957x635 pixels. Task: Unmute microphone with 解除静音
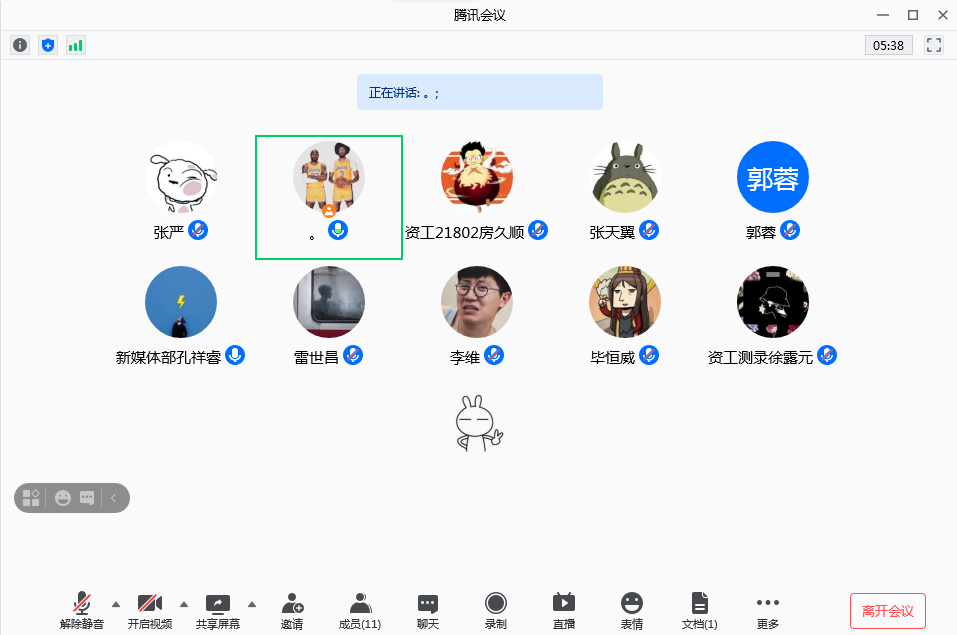point(82,610)
